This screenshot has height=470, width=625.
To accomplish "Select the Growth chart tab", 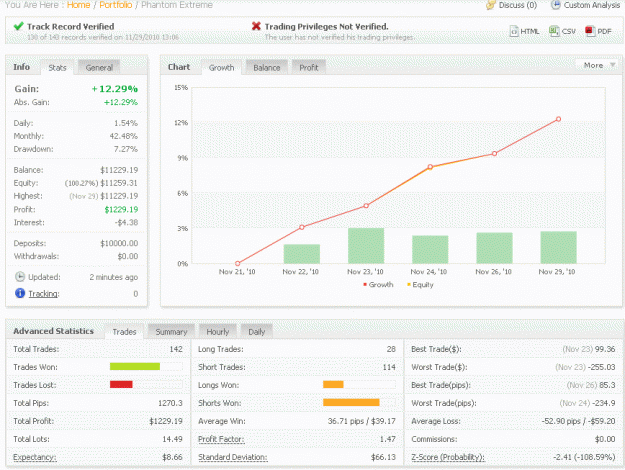I will pyautogui.click(x=221, y=68).
